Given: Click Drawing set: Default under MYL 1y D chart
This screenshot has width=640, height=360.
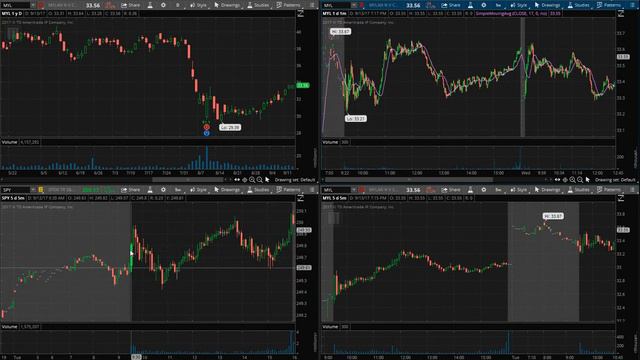Looking at the screenshot, I should pos(295,180).
